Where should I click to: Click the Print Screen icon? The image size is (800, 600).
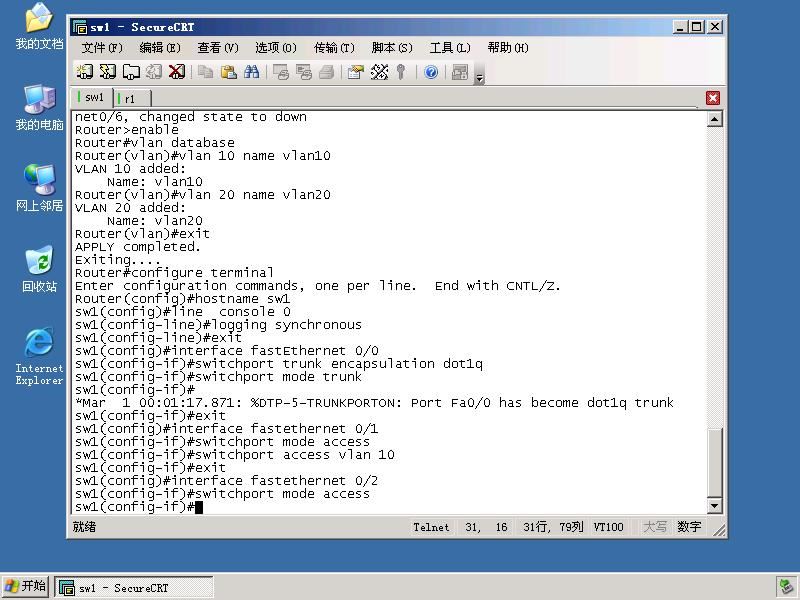click(281, 72)
